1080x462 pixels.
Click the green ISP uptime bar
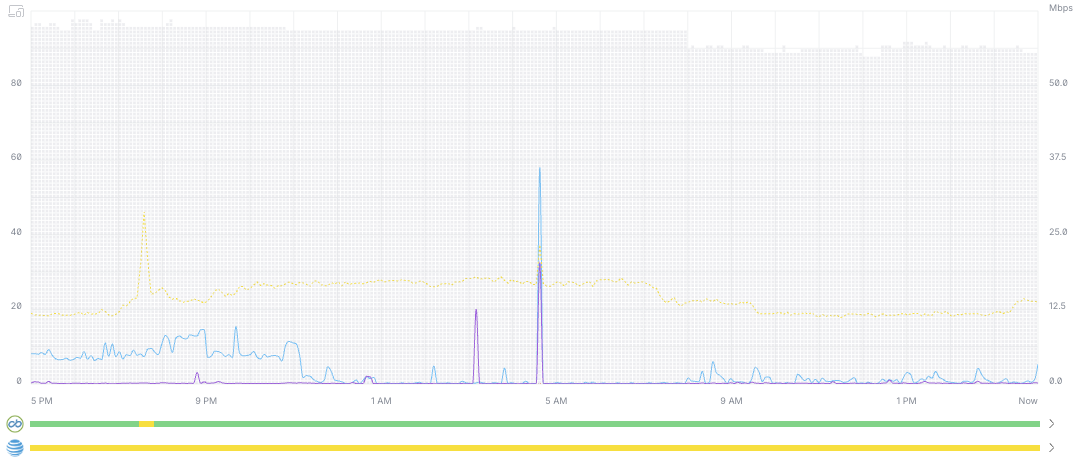pyautogui.click(x=534, y=423)
